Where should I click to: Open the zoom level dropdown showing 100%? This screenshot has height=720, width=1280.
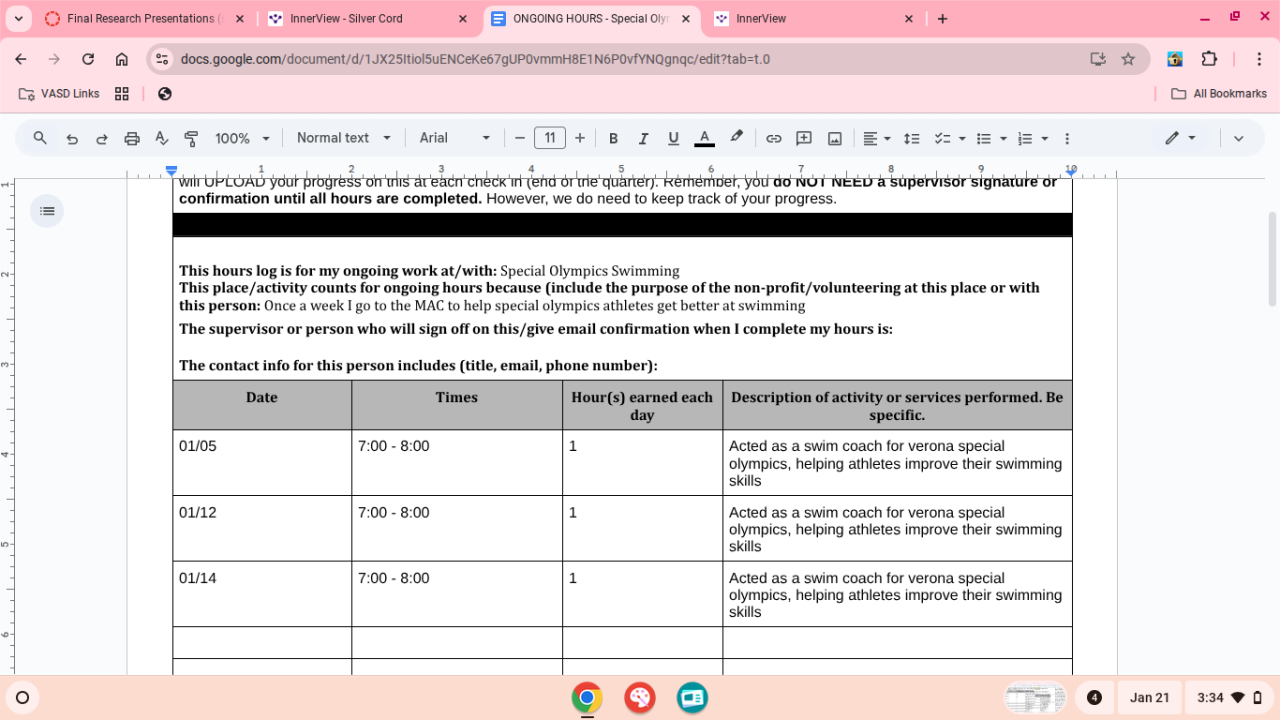(x=243, y=138)
